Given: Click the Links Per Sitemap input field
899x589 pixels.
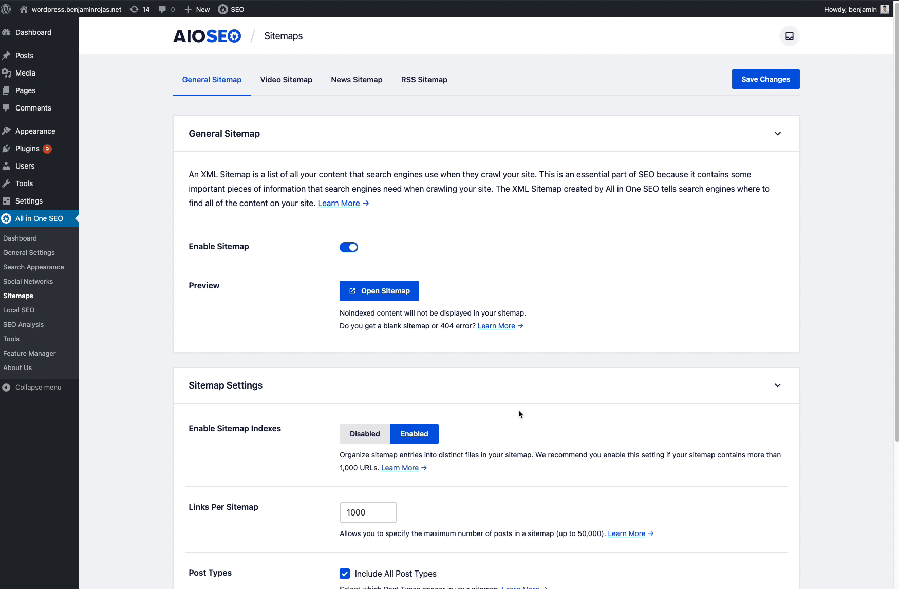Looking at the screenshot, I should coord(368,512).
